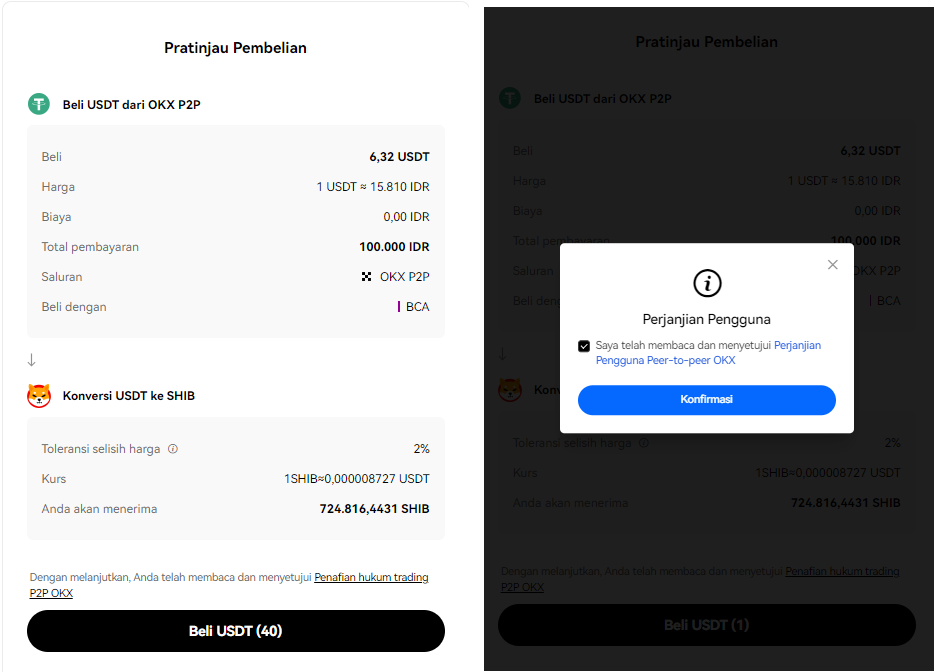Close the Perjanjian Pengguna dialog

832,265
